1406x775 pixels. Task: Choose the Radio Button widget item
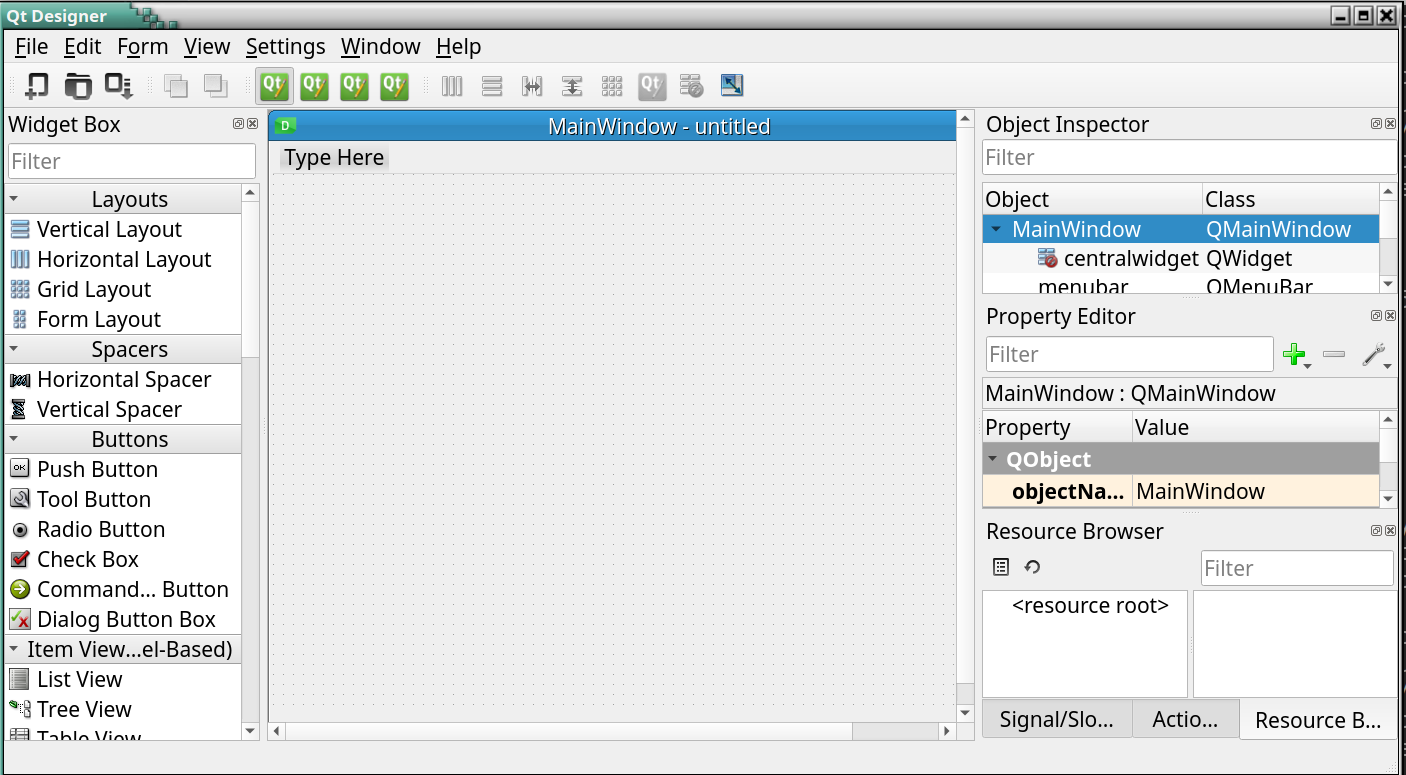pyautogui.click(x=123, y=529)
